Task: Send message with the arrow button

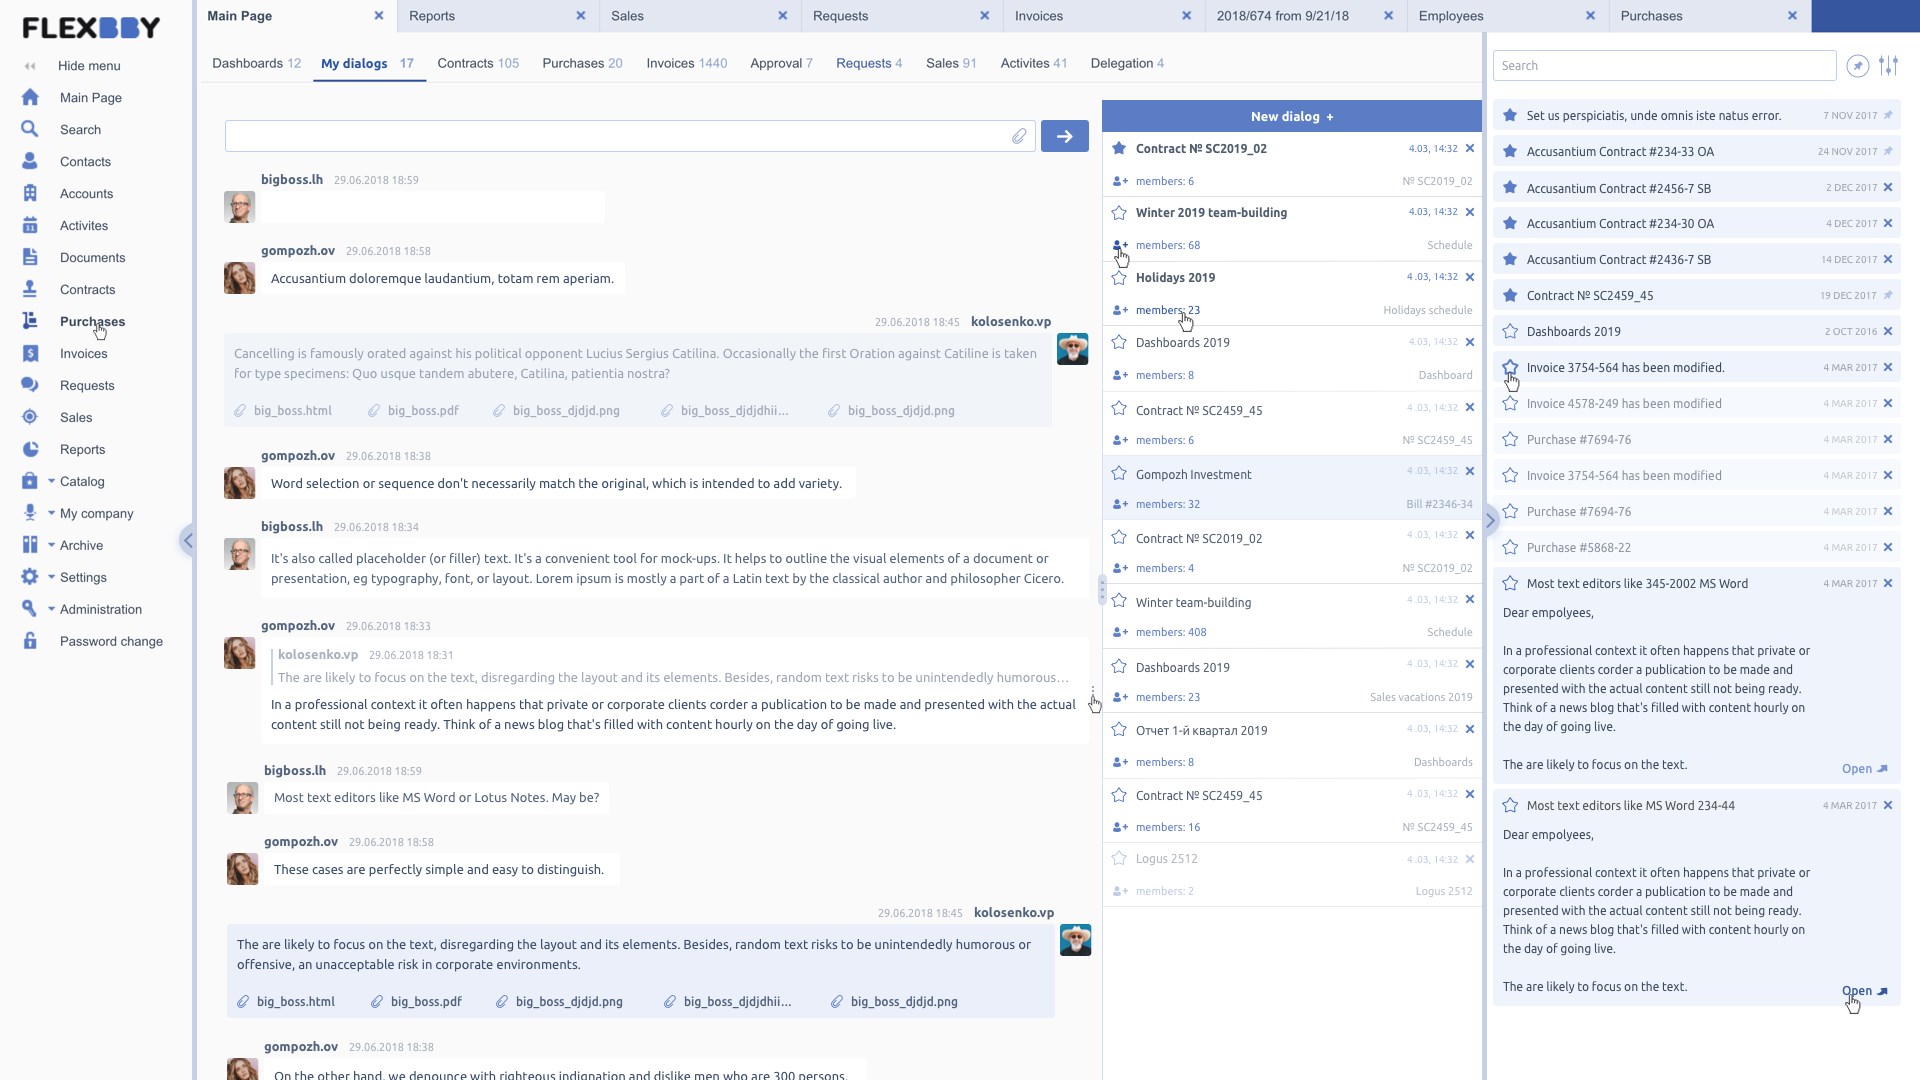Action: (1064, 136)
